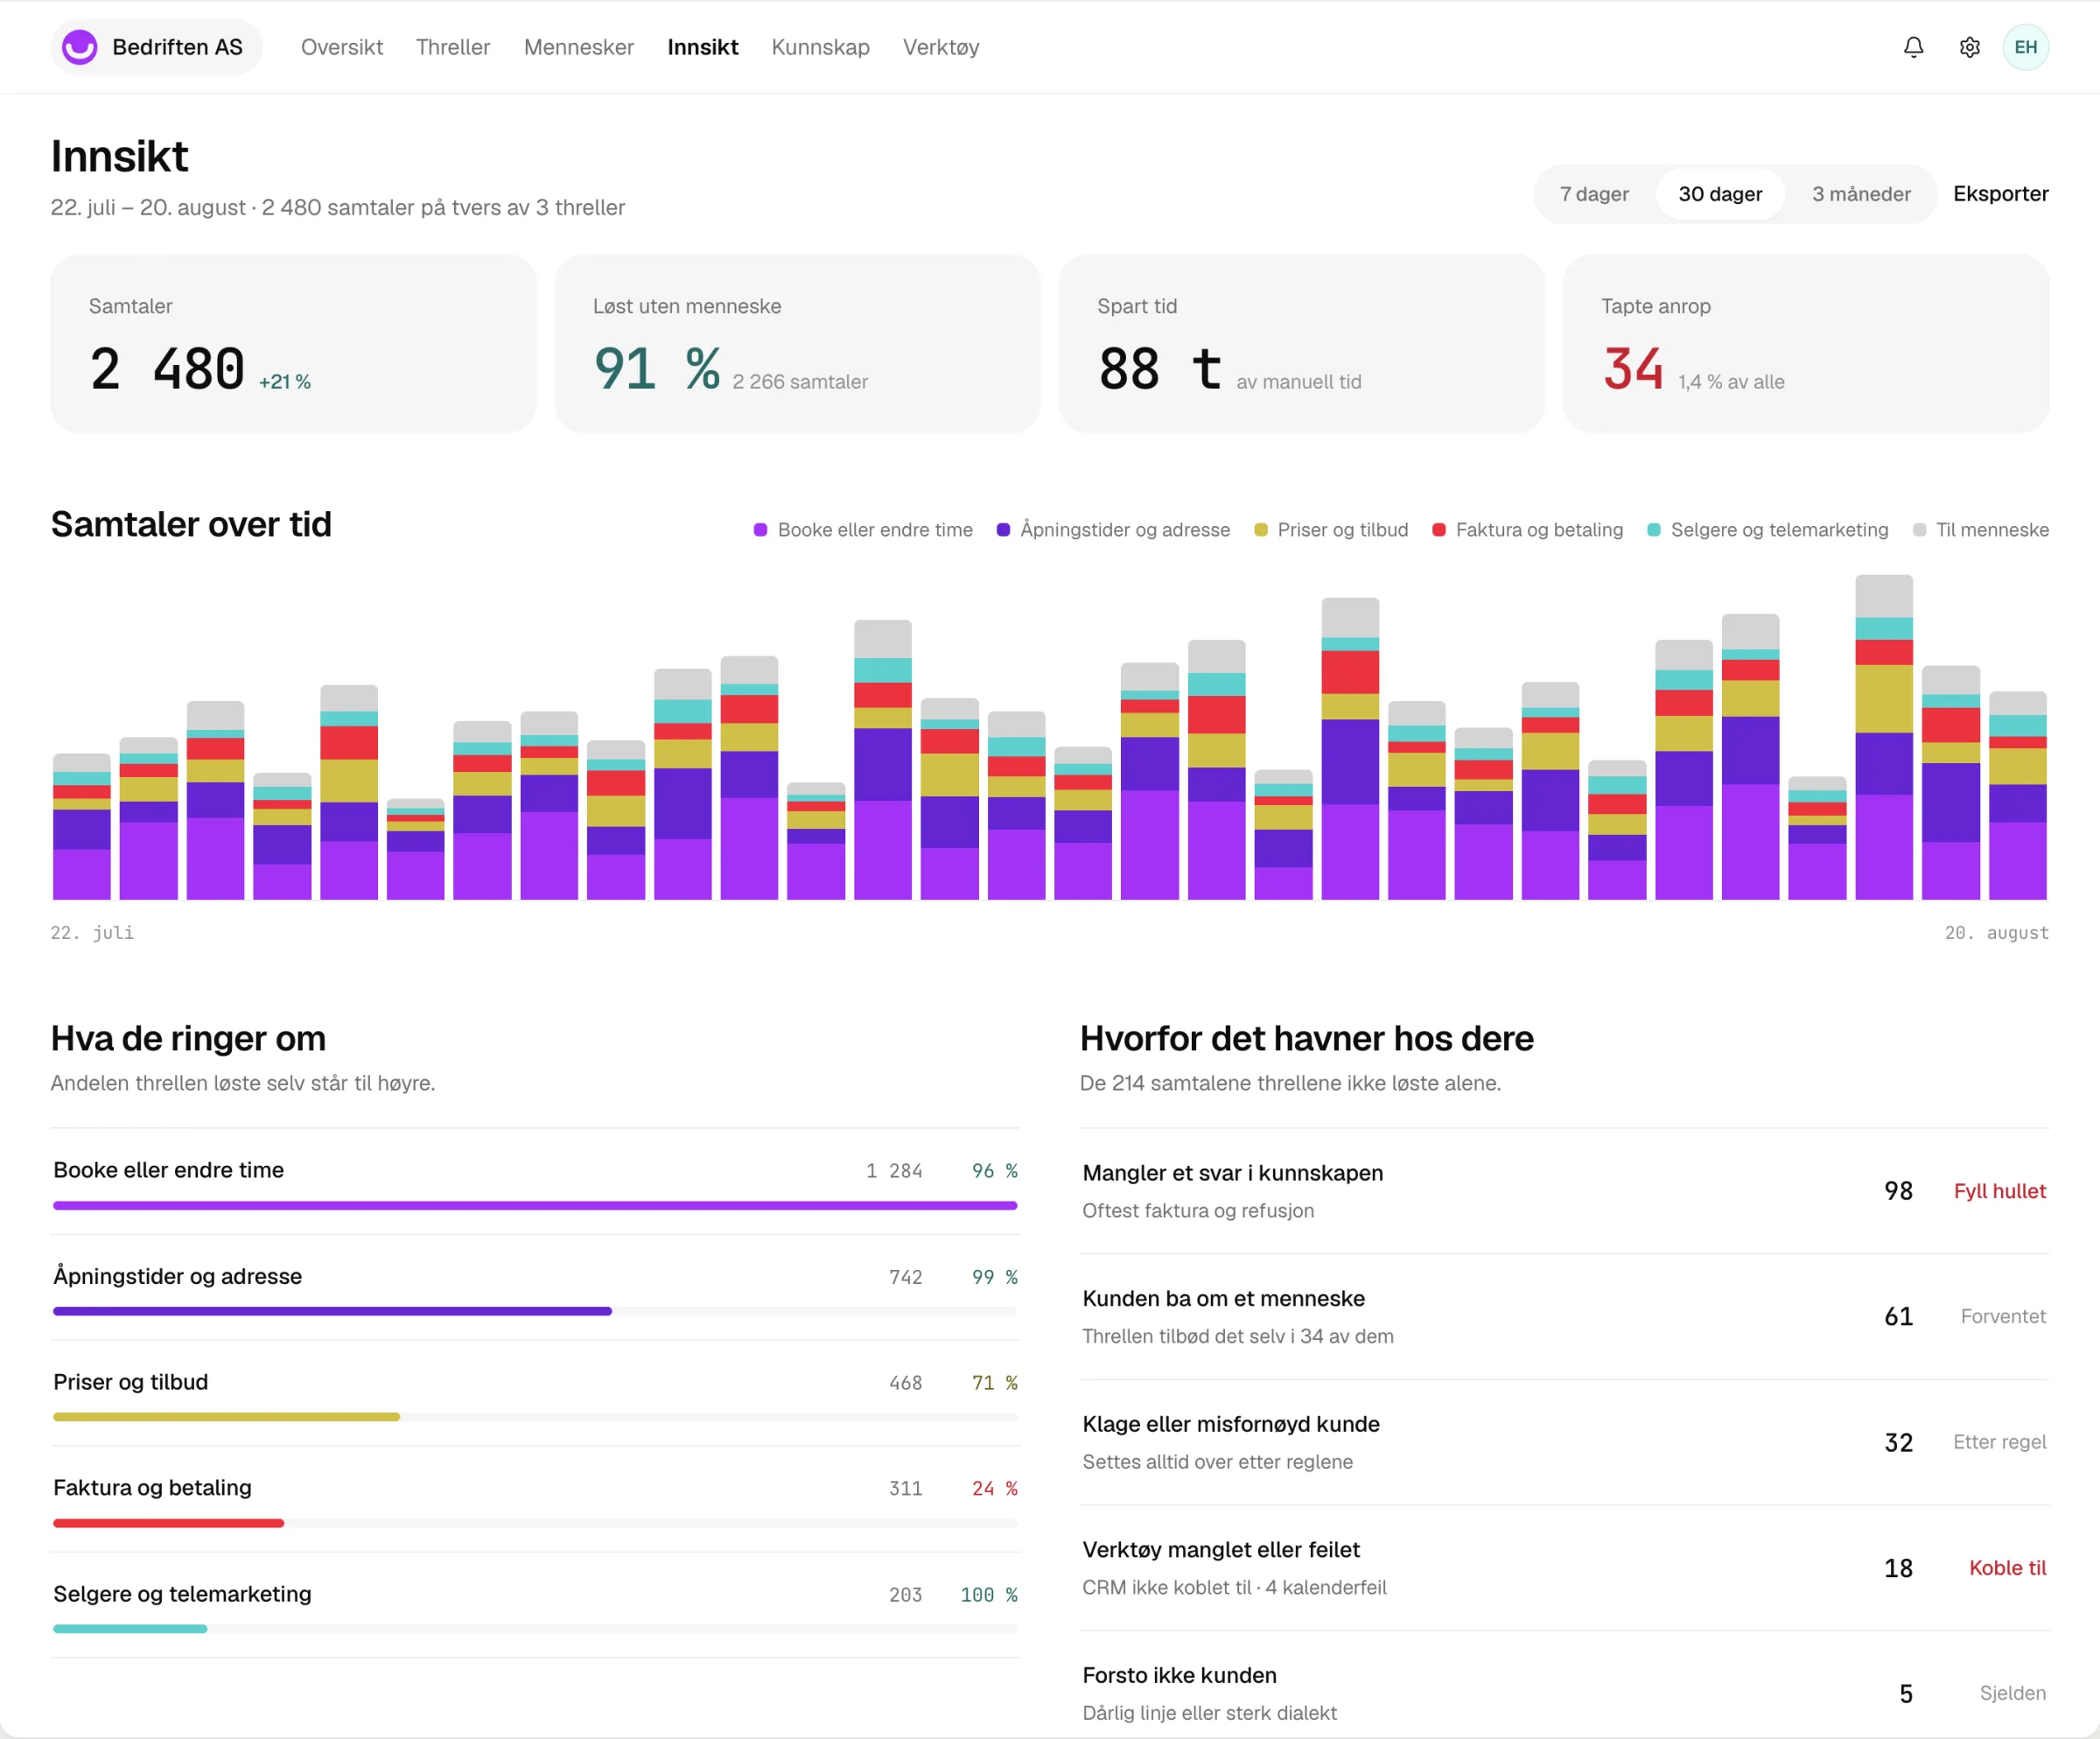2100x1739 pixels.
Task: Click the first bar above 22. juli
Action: point(81,827)
